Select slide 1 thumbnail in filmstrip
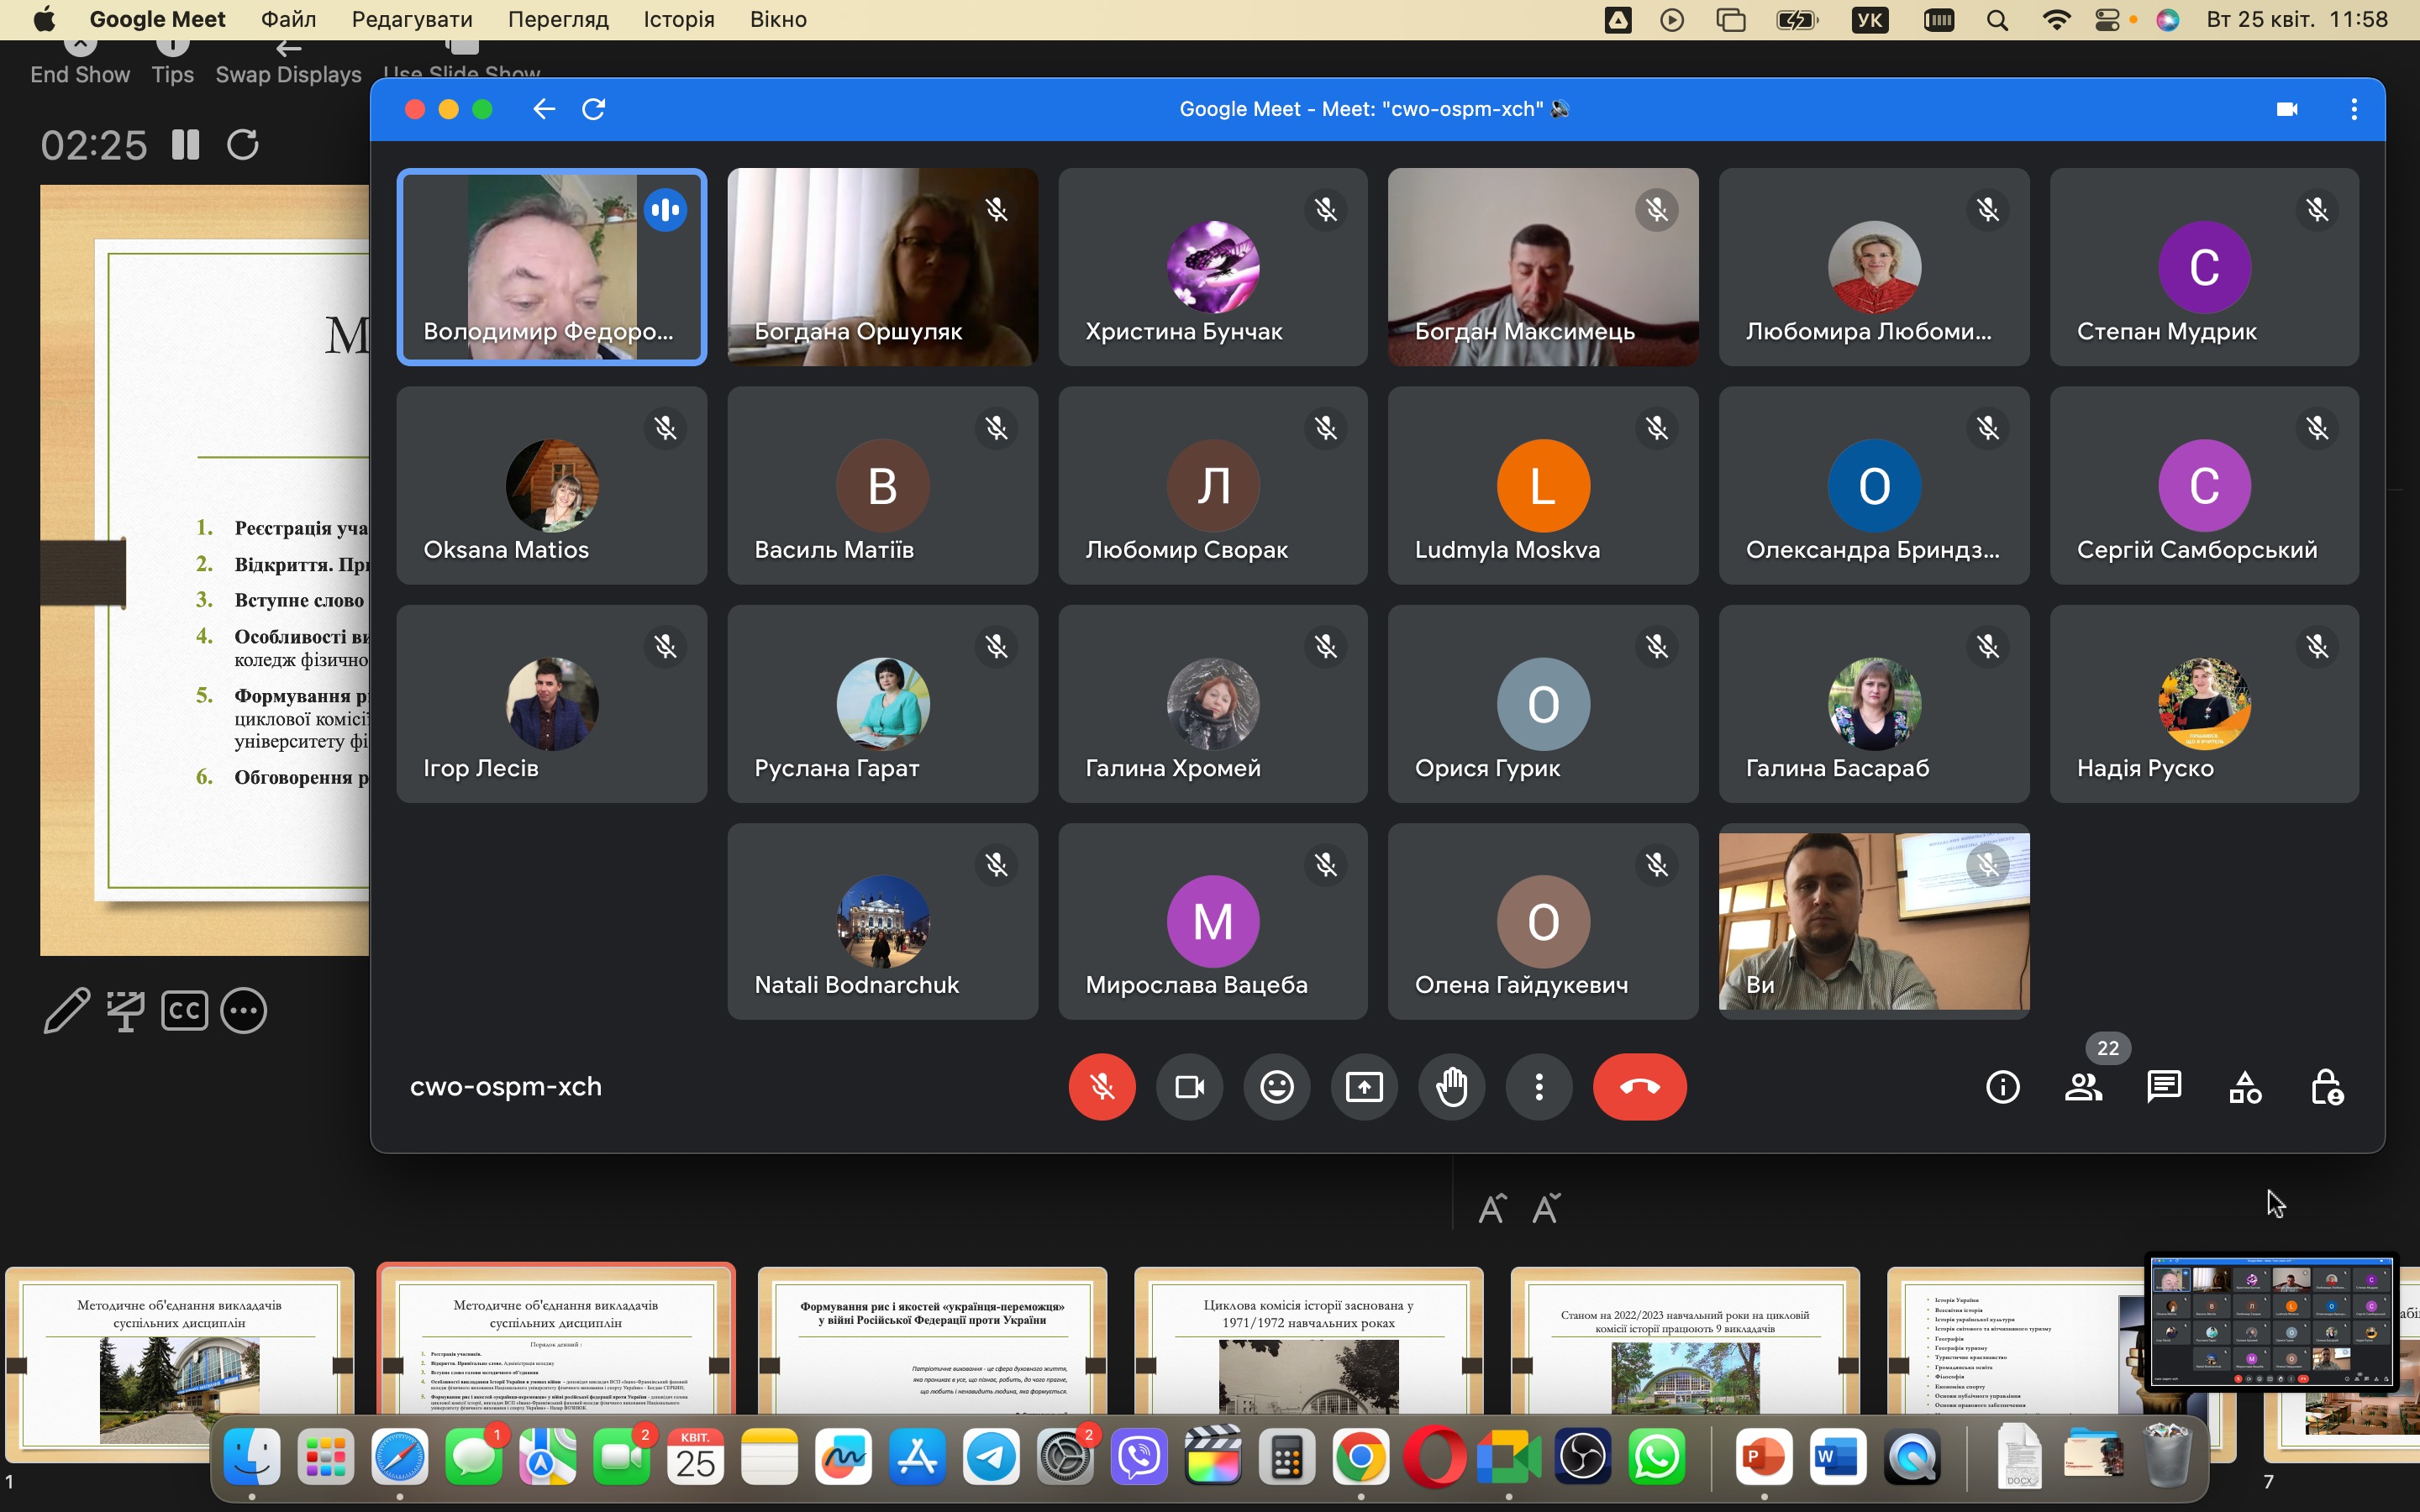The width and height of the screenshot is (2420, 1512). 180,1365
